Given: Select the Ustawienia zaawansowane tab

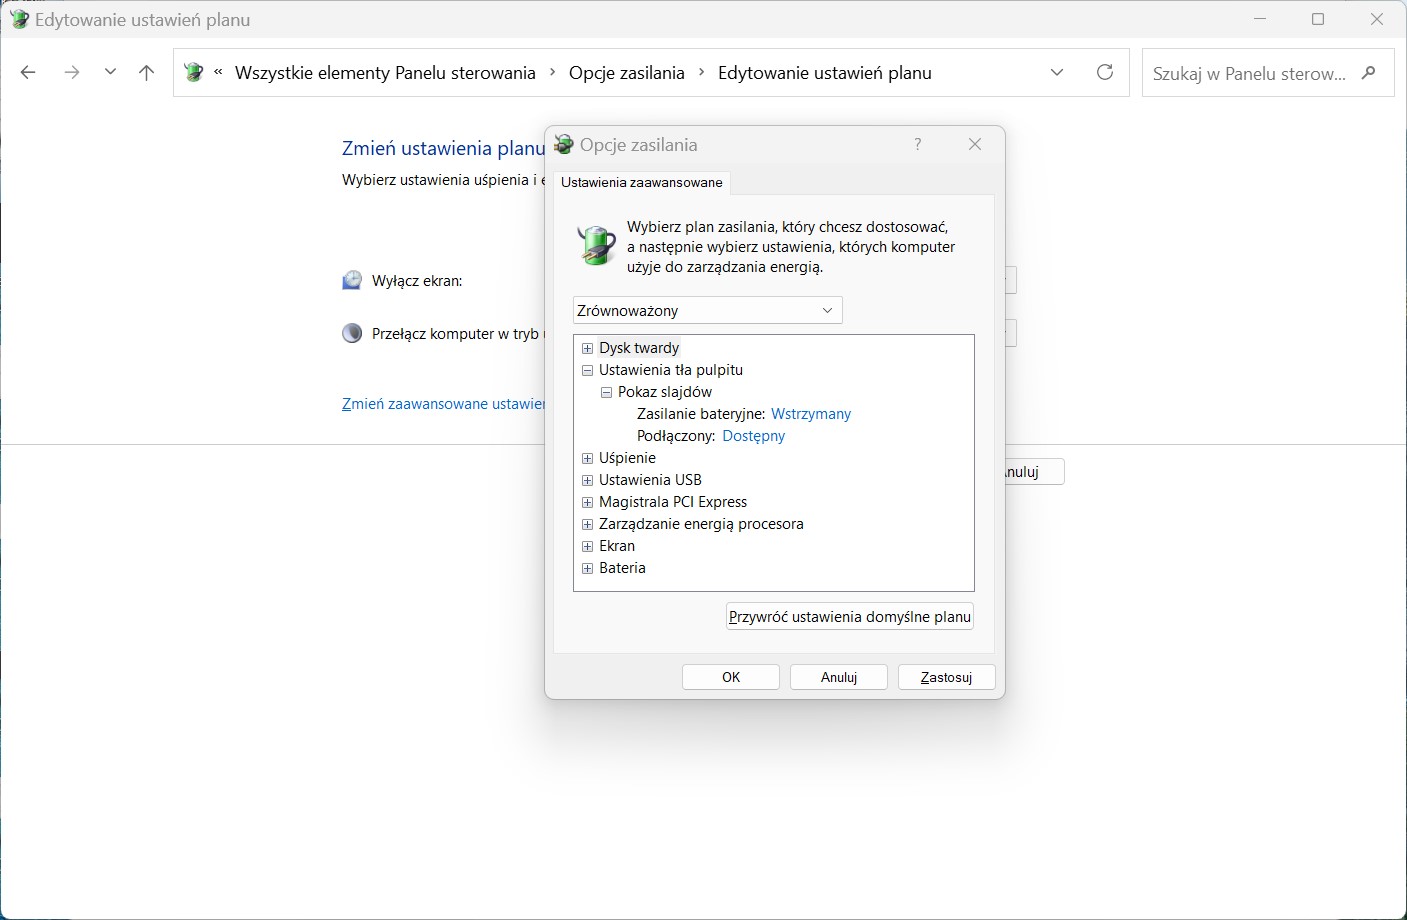Looking at the screenshot, I should click(x=642, y=182).
